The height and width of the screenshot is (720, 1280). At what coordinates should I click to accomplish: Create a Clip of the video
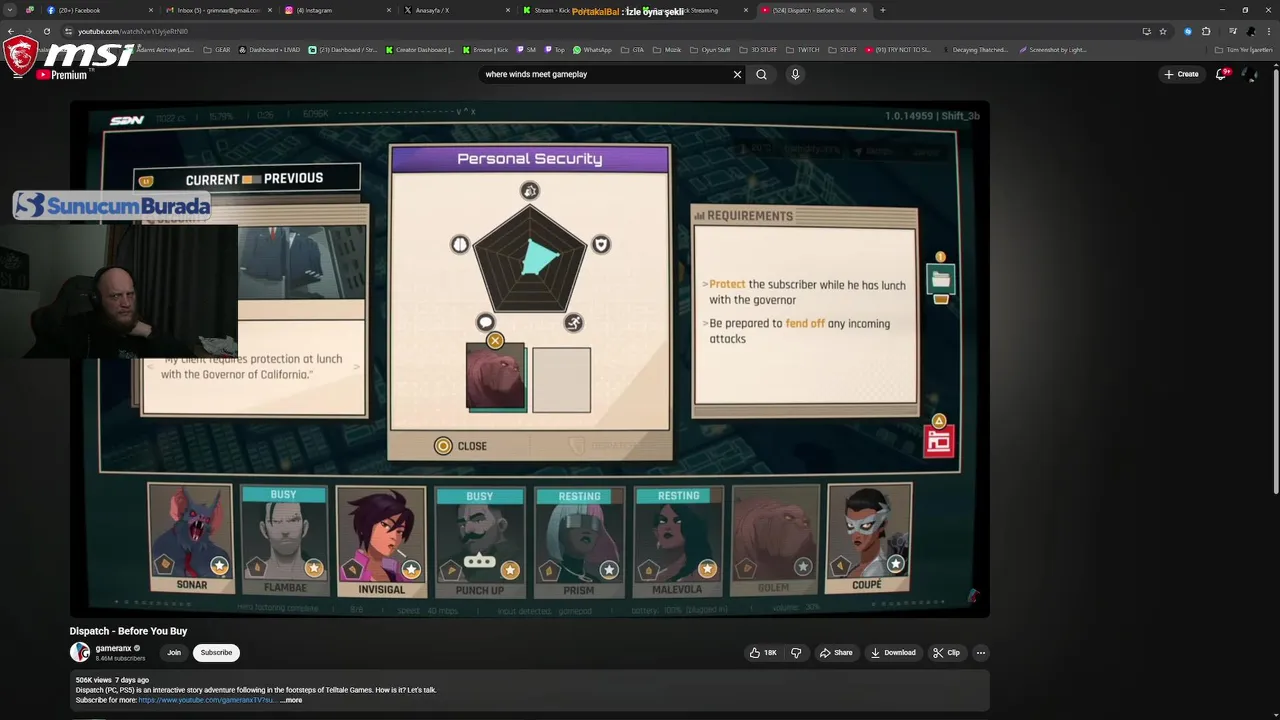946,652
